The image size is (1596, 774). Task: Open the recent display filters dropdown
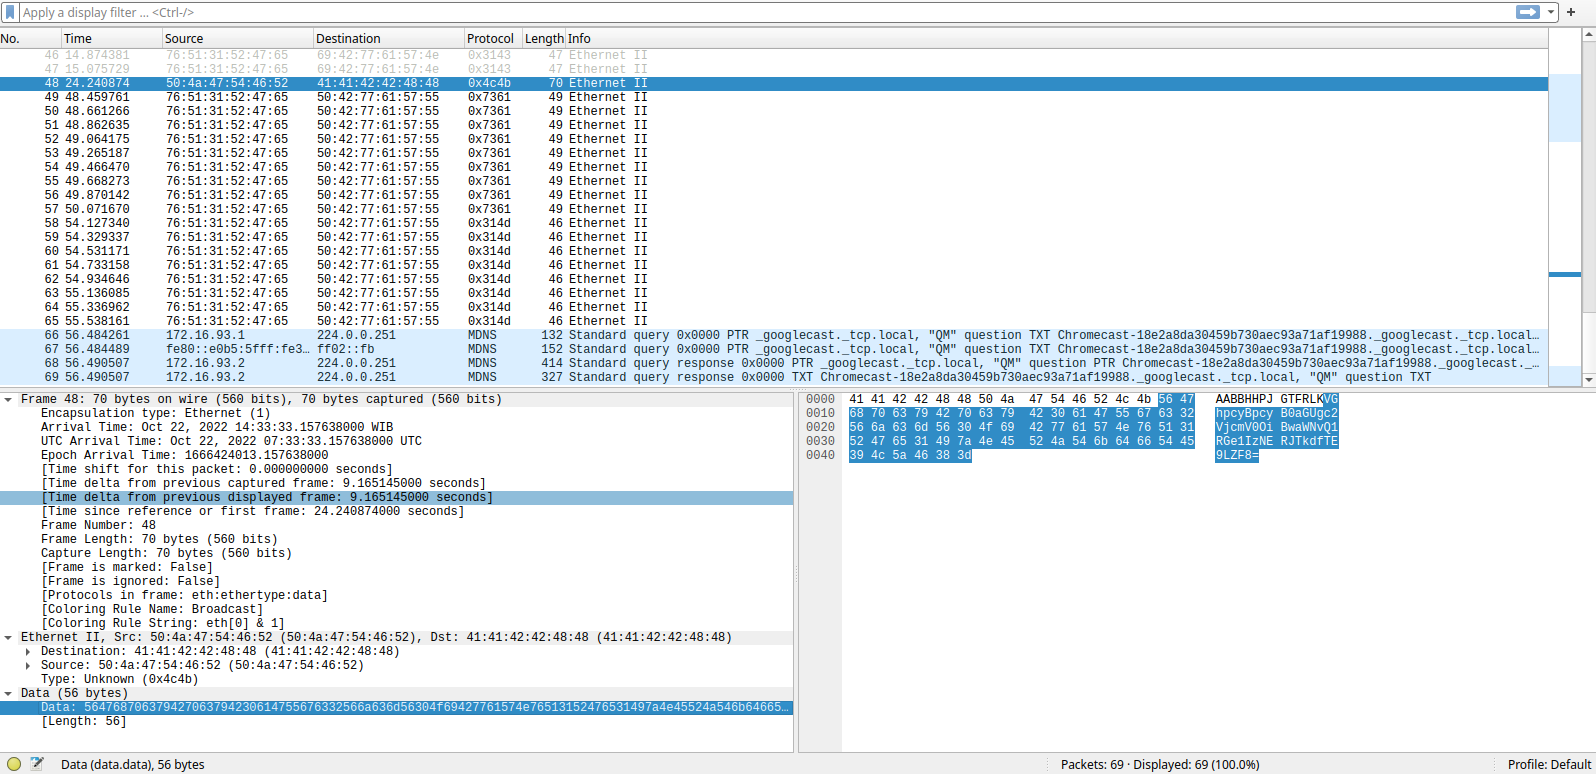tap(1551, 12)
